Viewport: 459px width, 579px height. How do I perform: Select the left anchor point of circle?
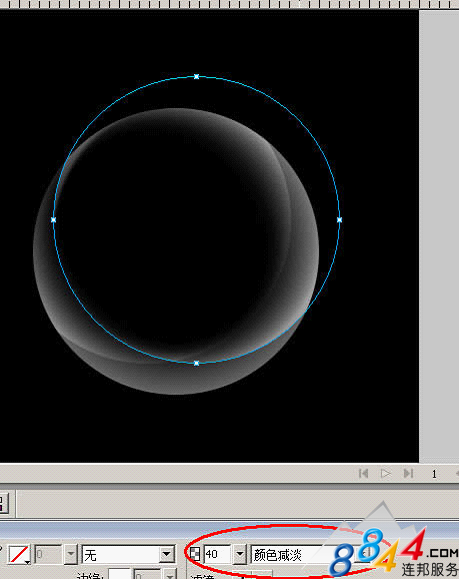54,220
